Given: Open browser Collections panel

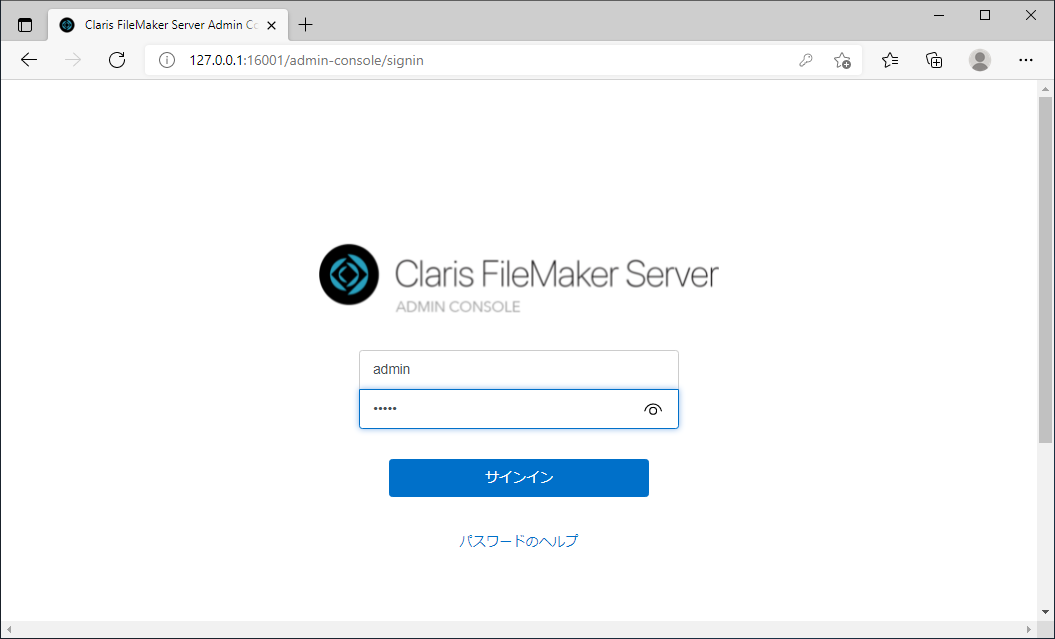Looking at the screenshot, I should click(x=934, y=60).
